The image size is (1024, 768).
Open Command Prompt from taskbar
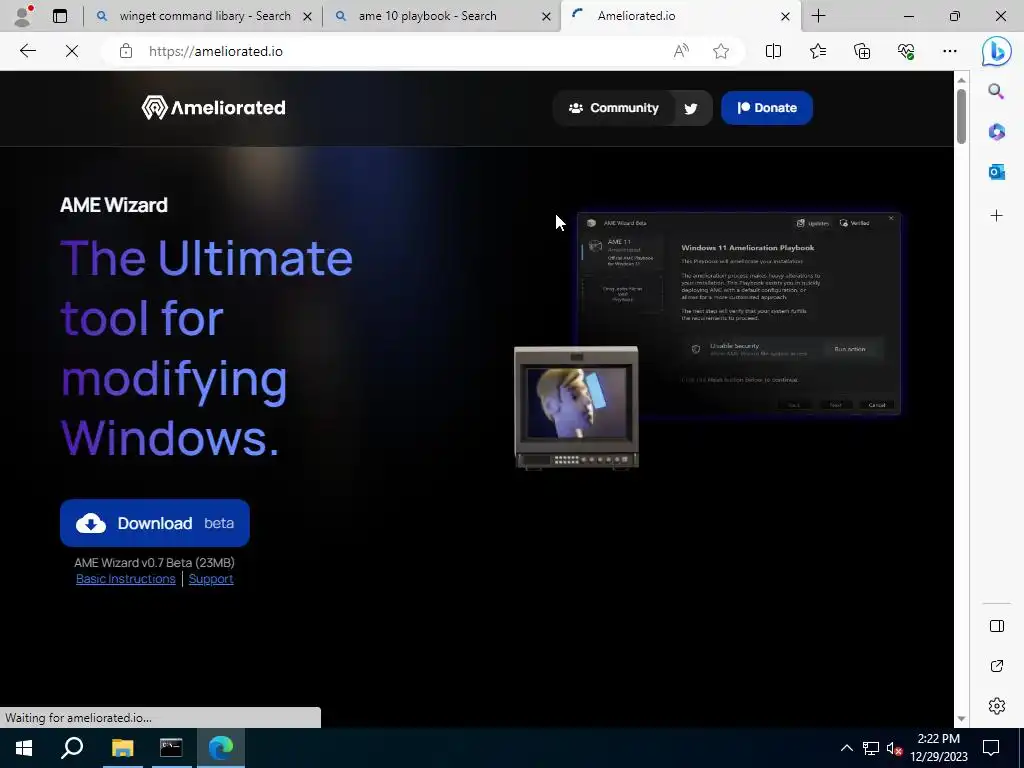[x=171, y=748]
